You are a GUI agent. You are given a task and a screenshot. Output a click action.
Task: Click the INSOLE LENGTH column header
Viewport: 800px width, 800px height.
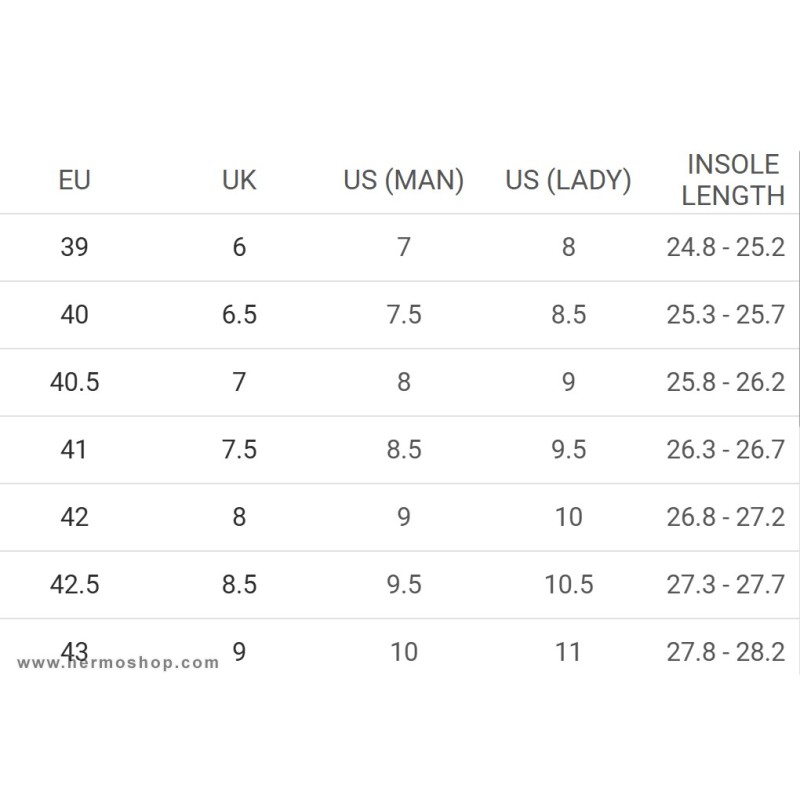click(x=733, y=180)
